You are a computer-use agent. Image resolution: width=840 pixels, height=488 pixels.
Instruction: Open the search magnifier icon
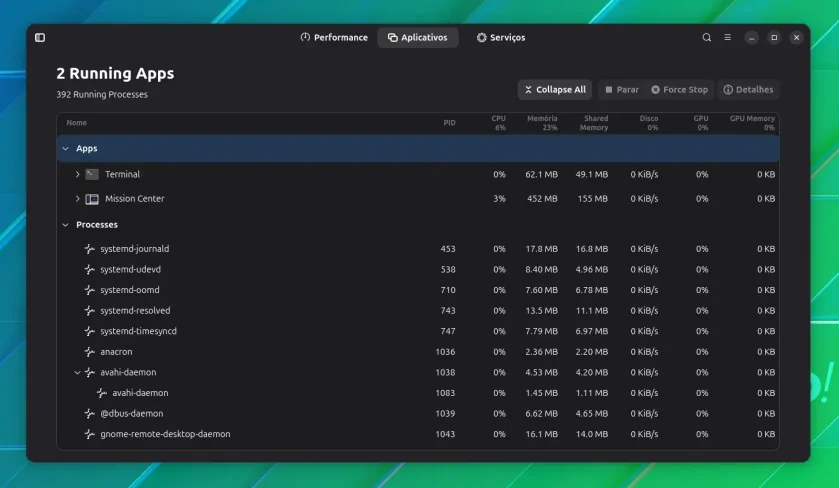point(707,37)
